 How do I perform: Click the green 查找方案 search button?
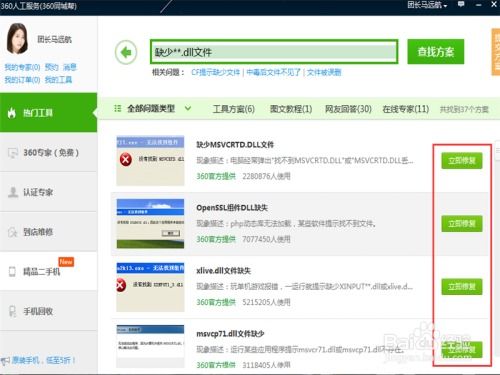click(x=436, y=52)
